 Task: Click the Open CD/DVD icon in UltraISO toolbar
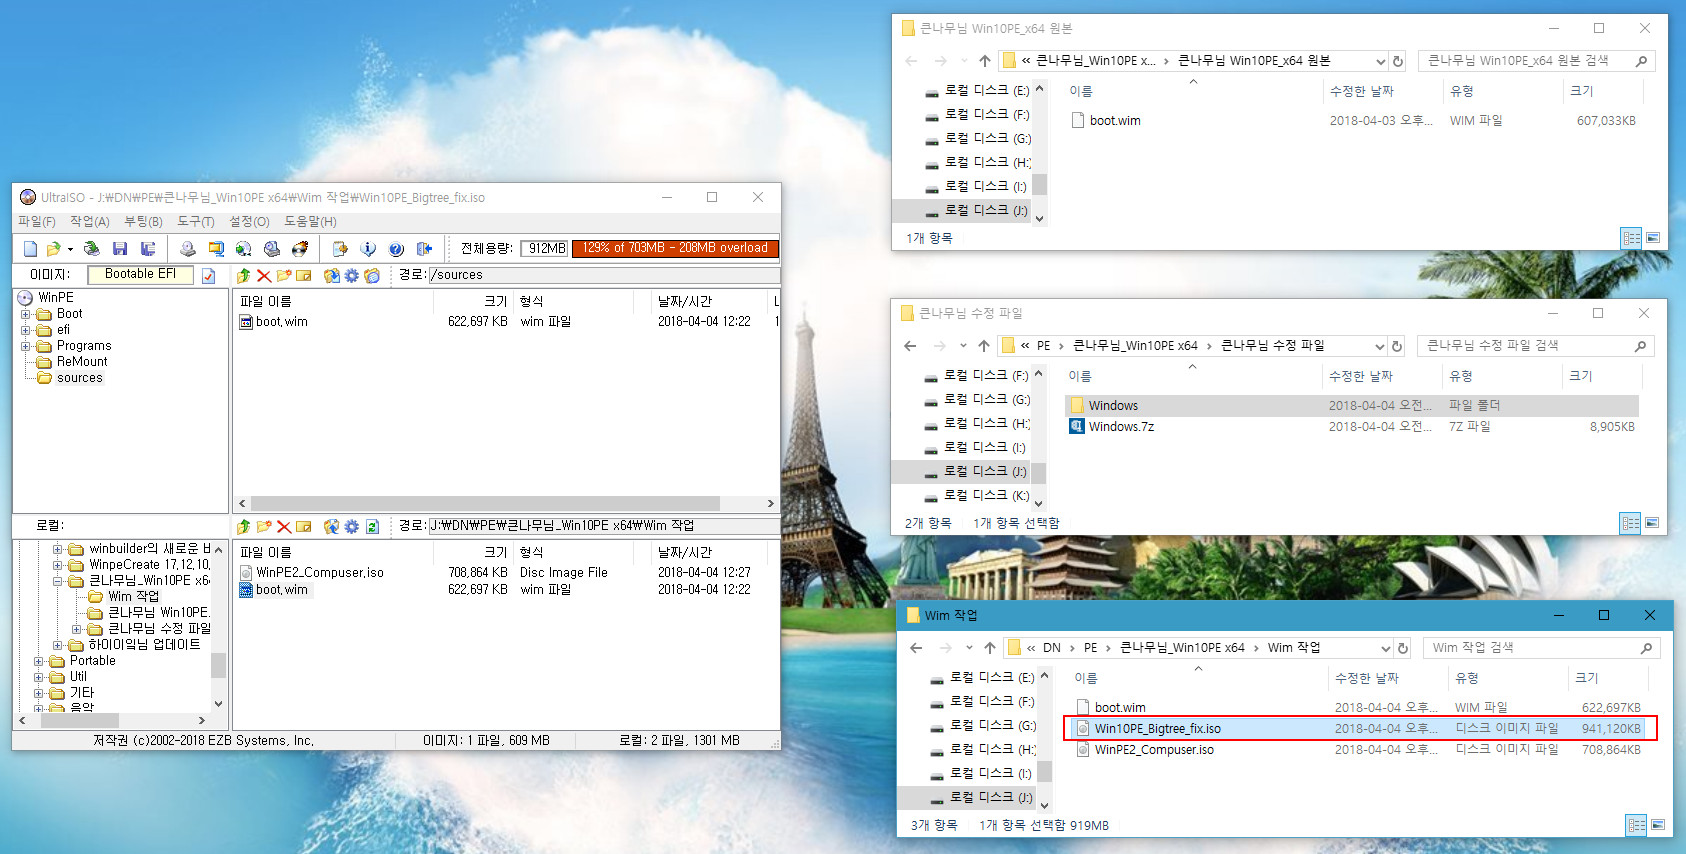pyautogui.click(x=92, y=248)
